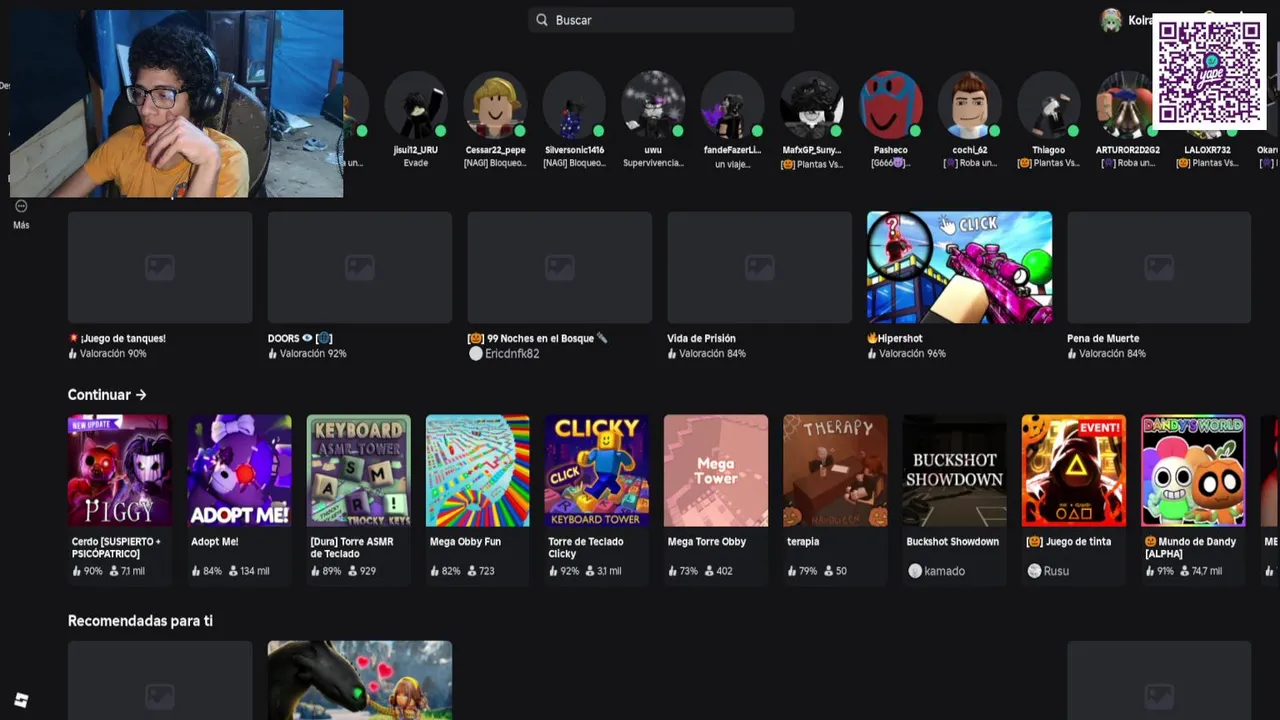This screenshot has height=720, width=1280.
Task: Open the Adopt Me! game thumbnail
Action: (x=239, y=470)
